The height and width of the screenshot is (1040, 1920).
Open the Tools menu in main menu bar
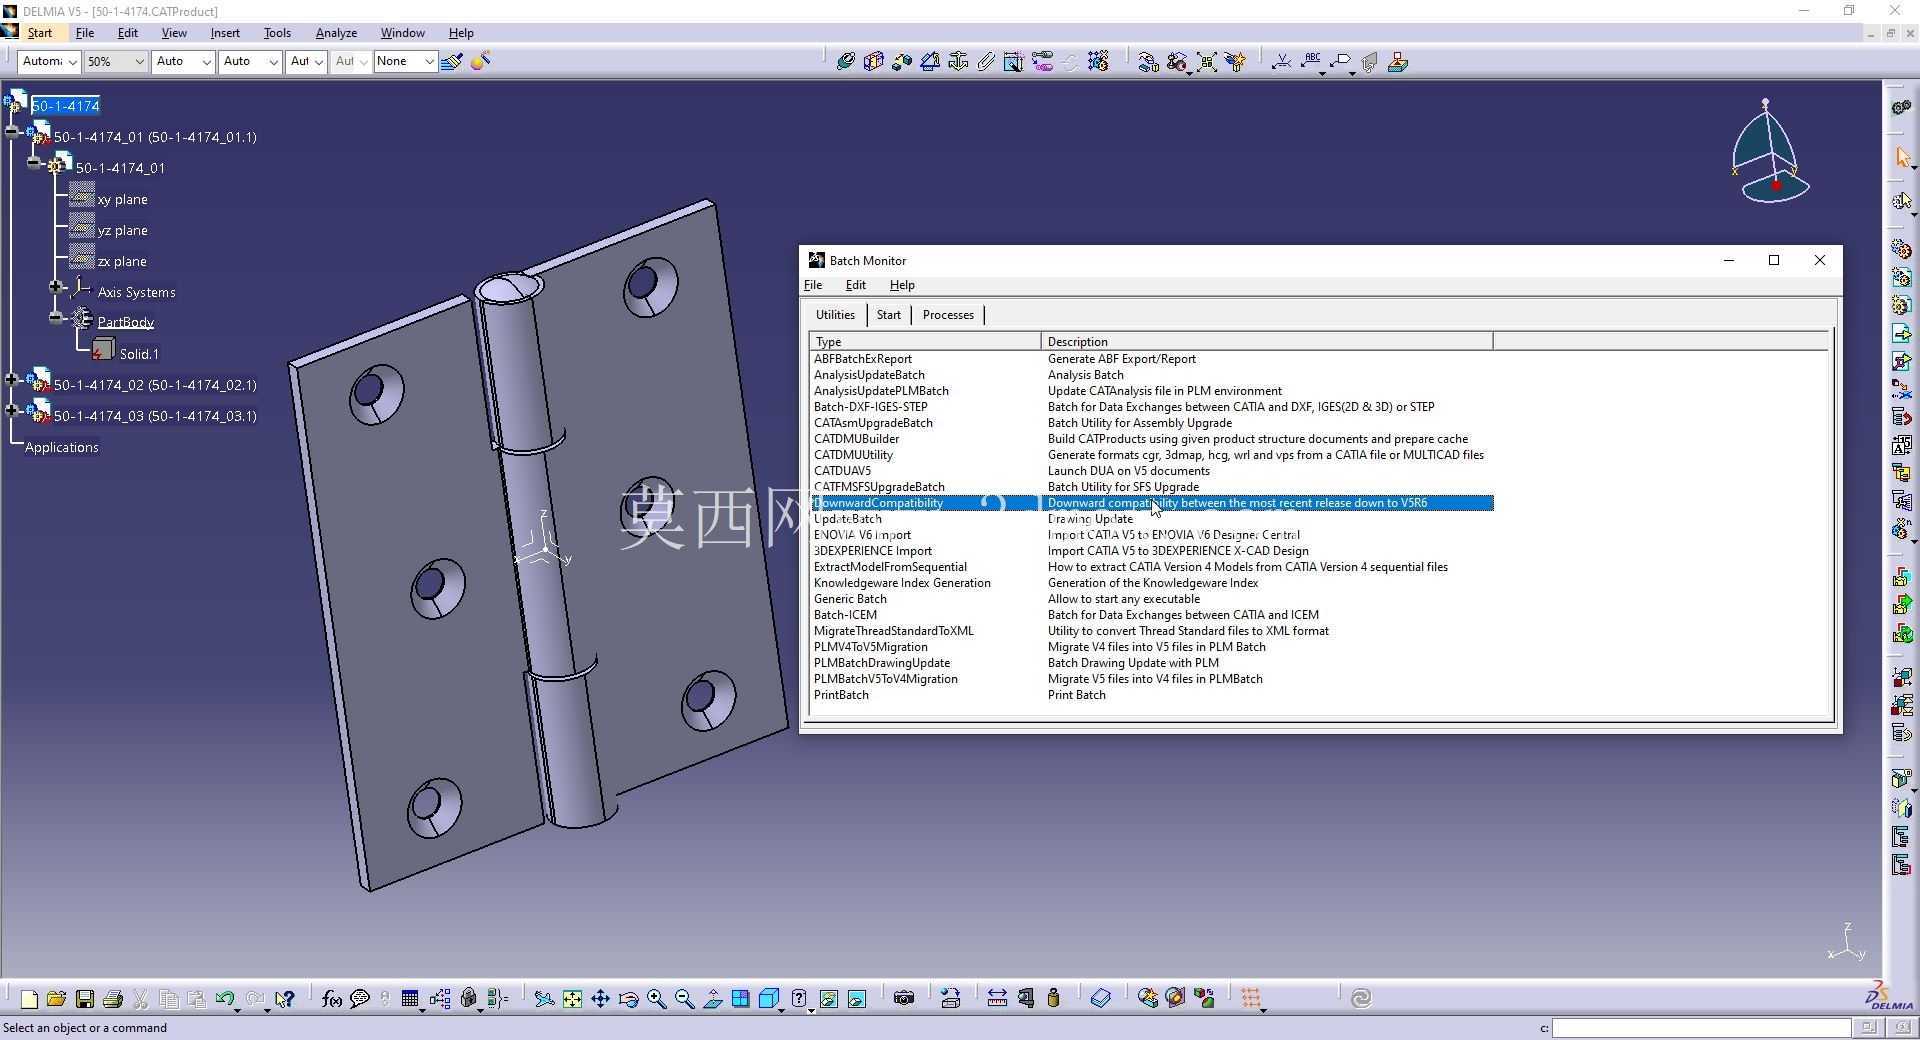[277, 33]
